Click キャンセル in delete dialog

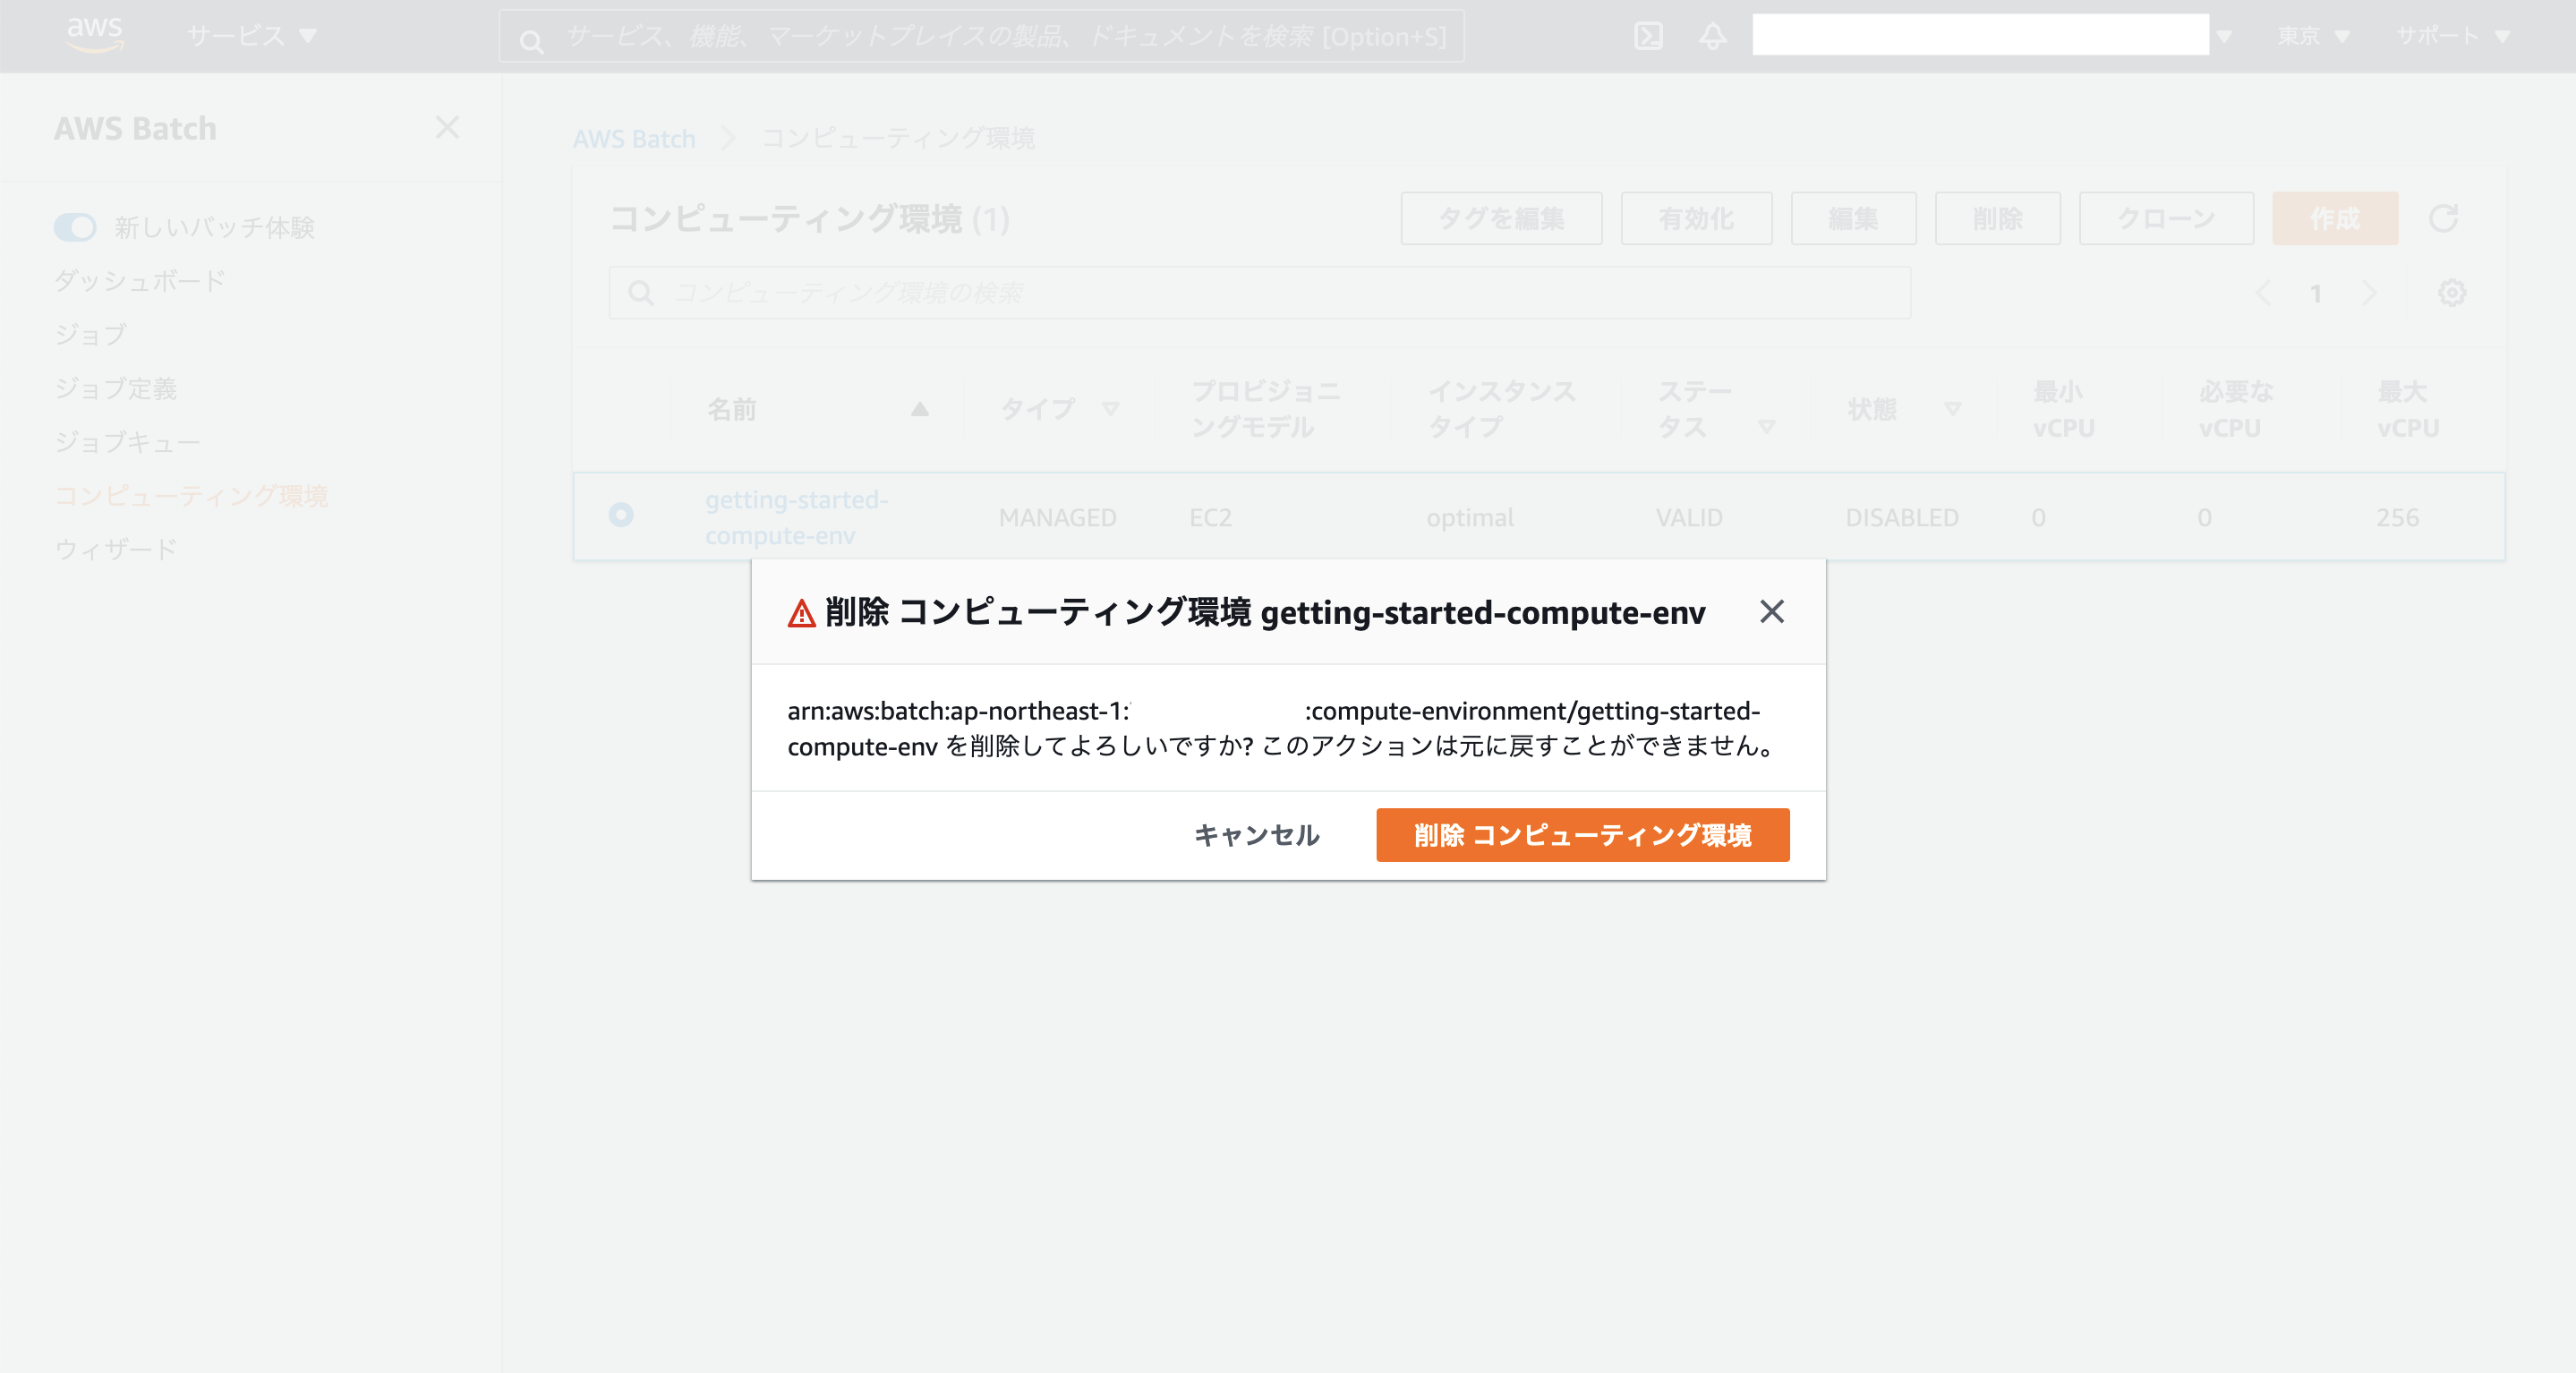[x=1256, y=835]
